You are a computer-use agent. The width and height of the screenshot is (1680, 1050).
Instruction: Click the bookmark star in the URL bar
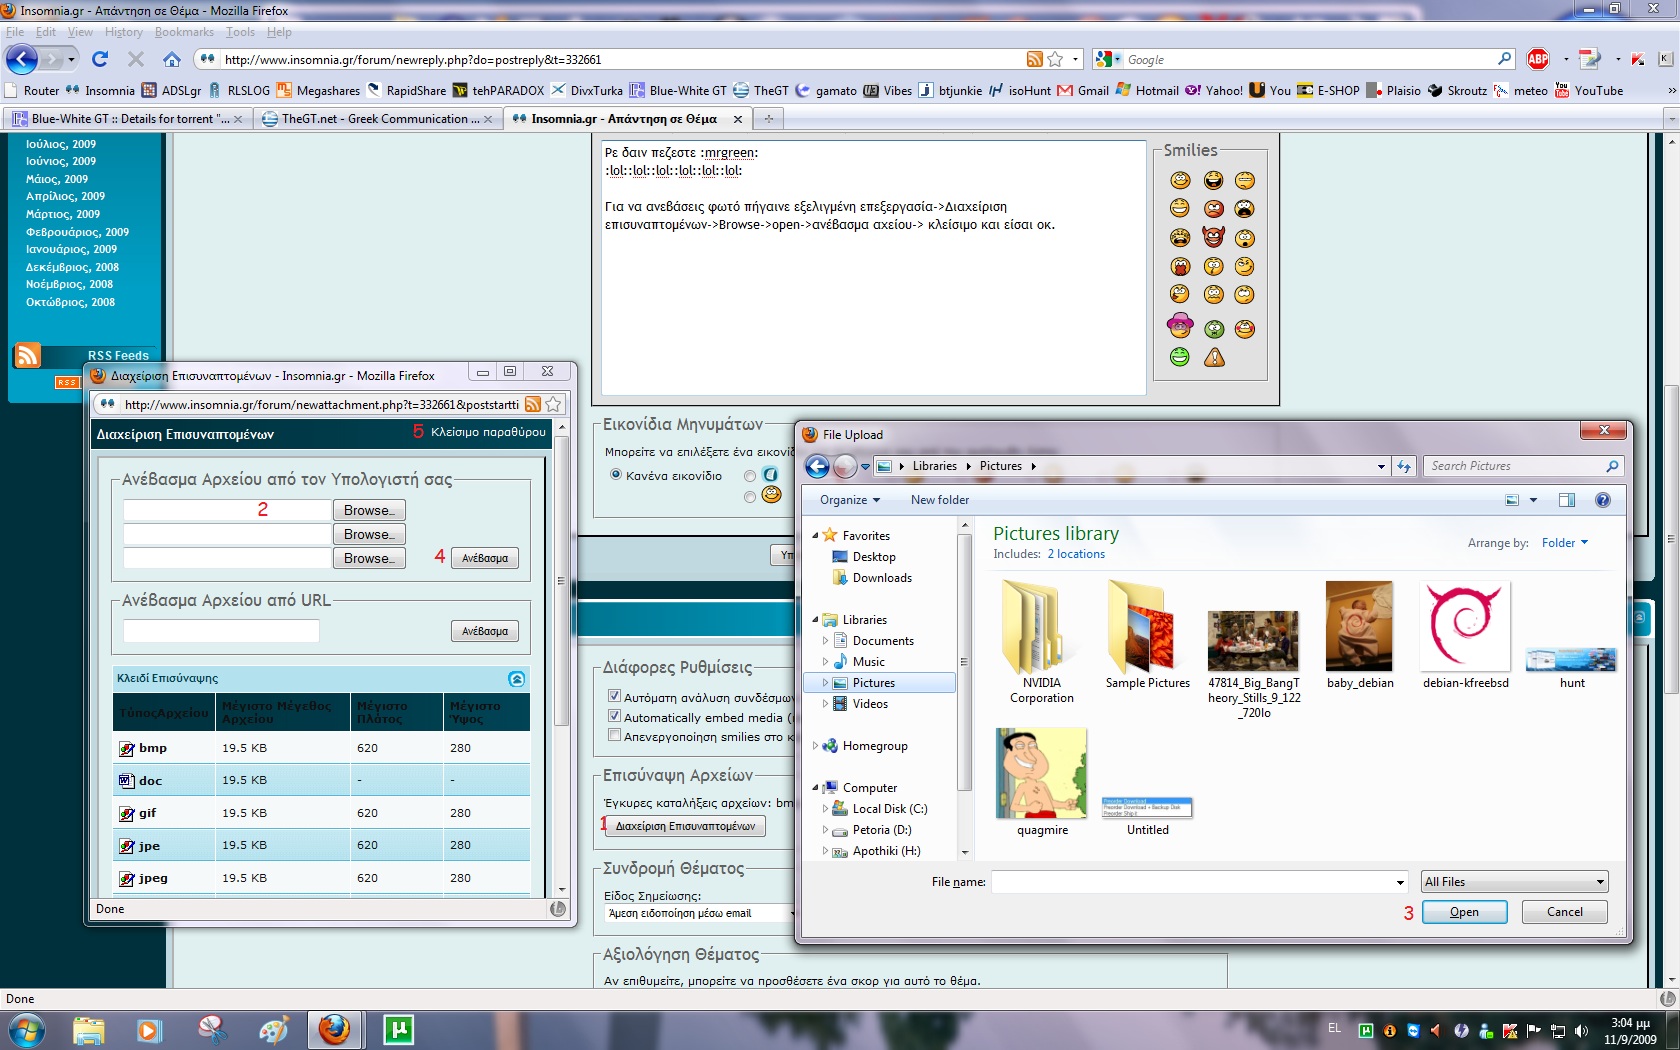click(x=1055, y=60)
